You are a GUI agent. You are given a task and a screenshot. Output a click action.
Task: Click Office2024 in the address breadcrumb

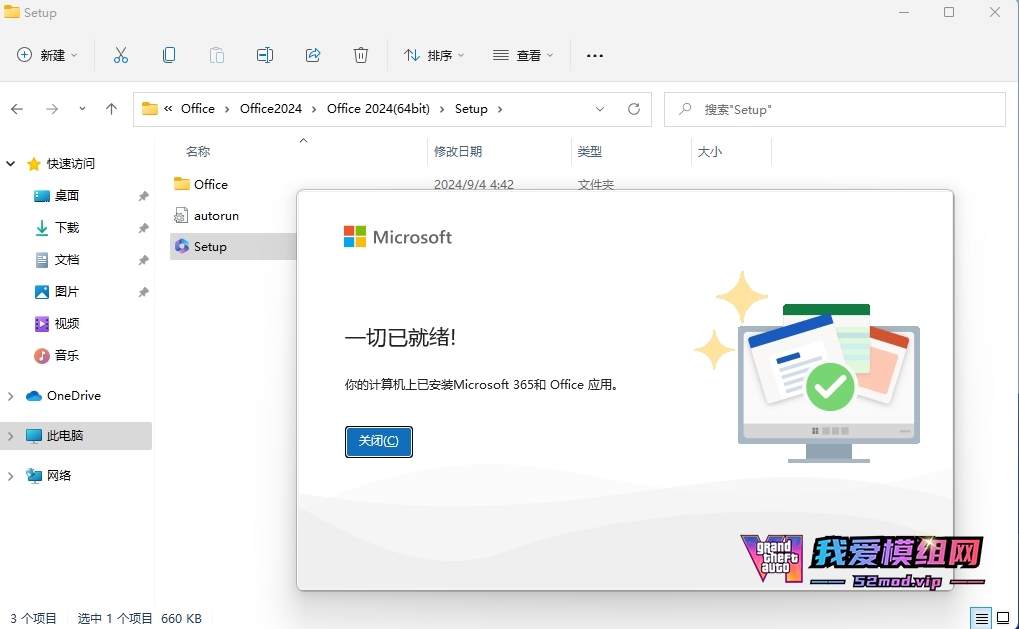(271, 109)
